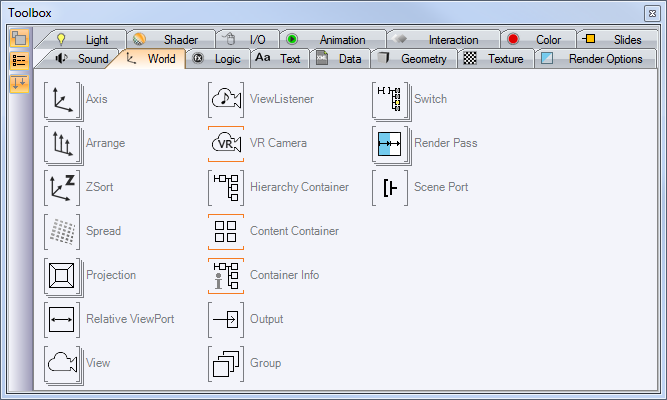Select the Switch node icon

390,100
